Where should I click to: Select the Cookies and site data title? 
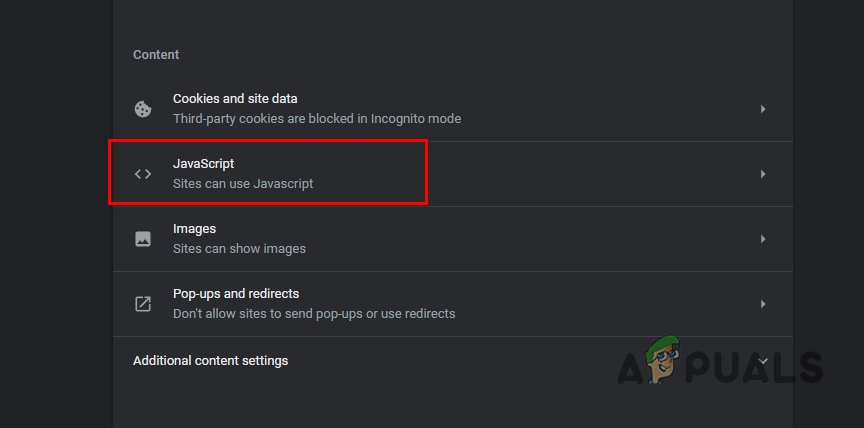(235, 99)
